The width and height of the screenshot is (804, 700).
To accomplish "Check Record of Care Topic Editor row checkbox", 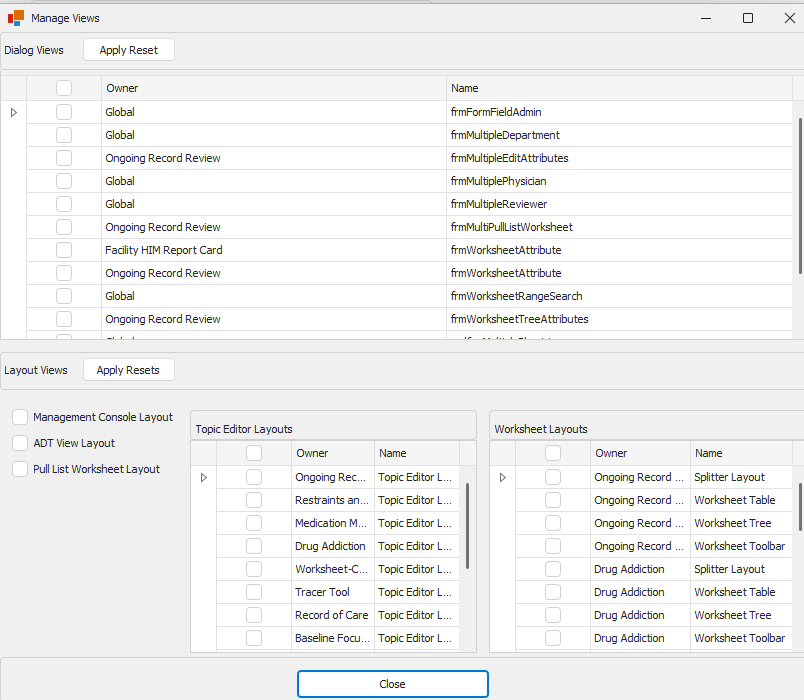I will (254, 615).
